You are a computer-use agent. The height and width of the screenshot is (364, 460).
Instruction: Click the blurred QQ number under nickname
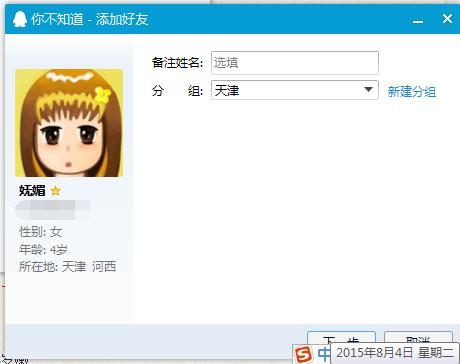(53, 210)
